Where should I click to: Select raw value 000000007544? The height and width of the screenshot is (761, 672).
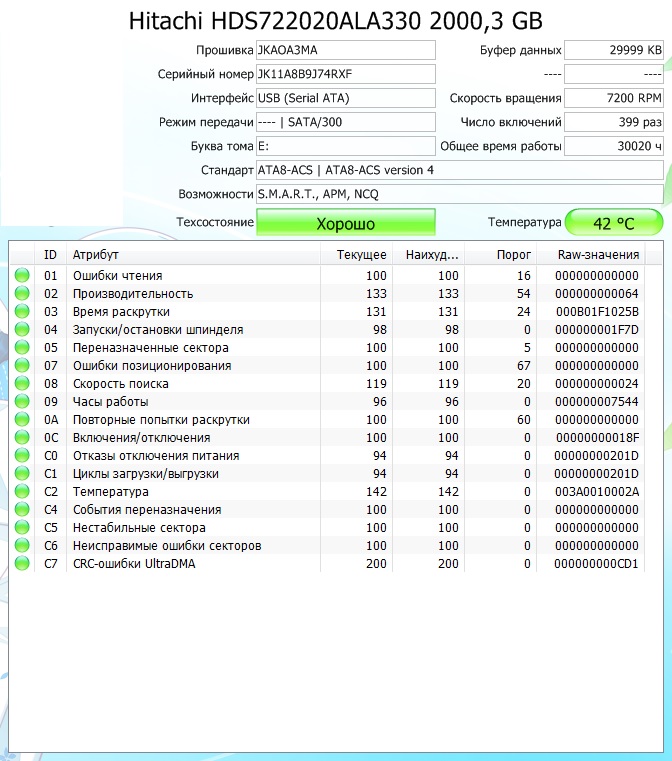pos(597,401)
